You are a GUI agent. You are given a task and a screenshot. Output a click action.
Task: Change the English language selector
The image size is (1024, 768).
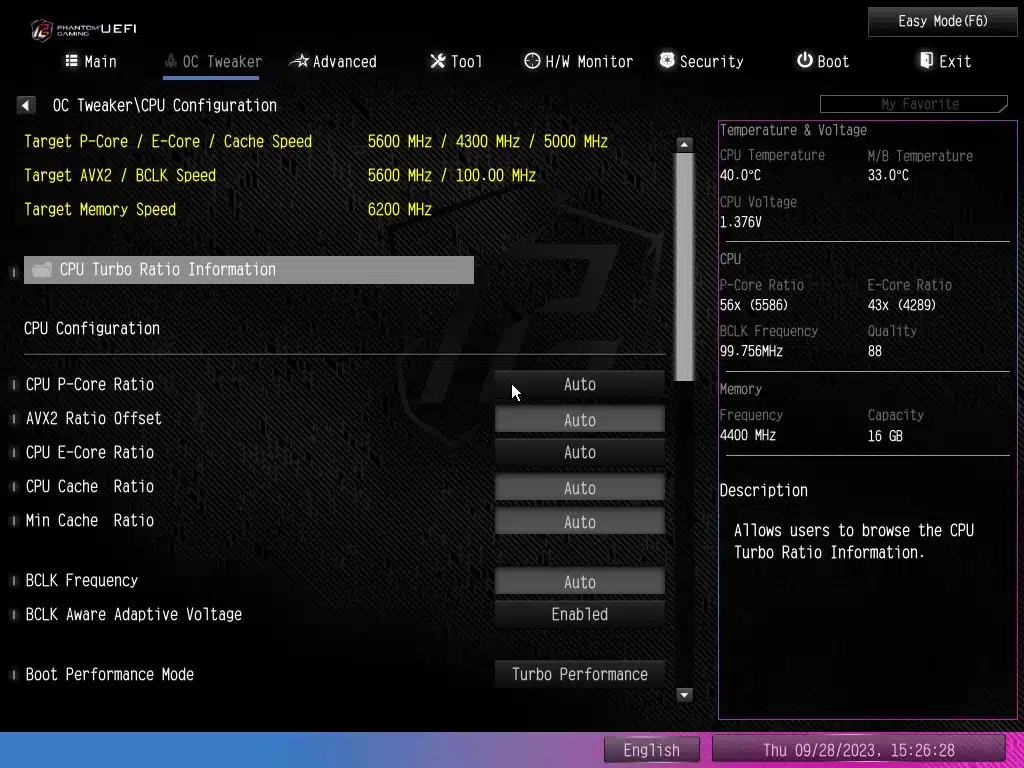[x=651, y=750]
